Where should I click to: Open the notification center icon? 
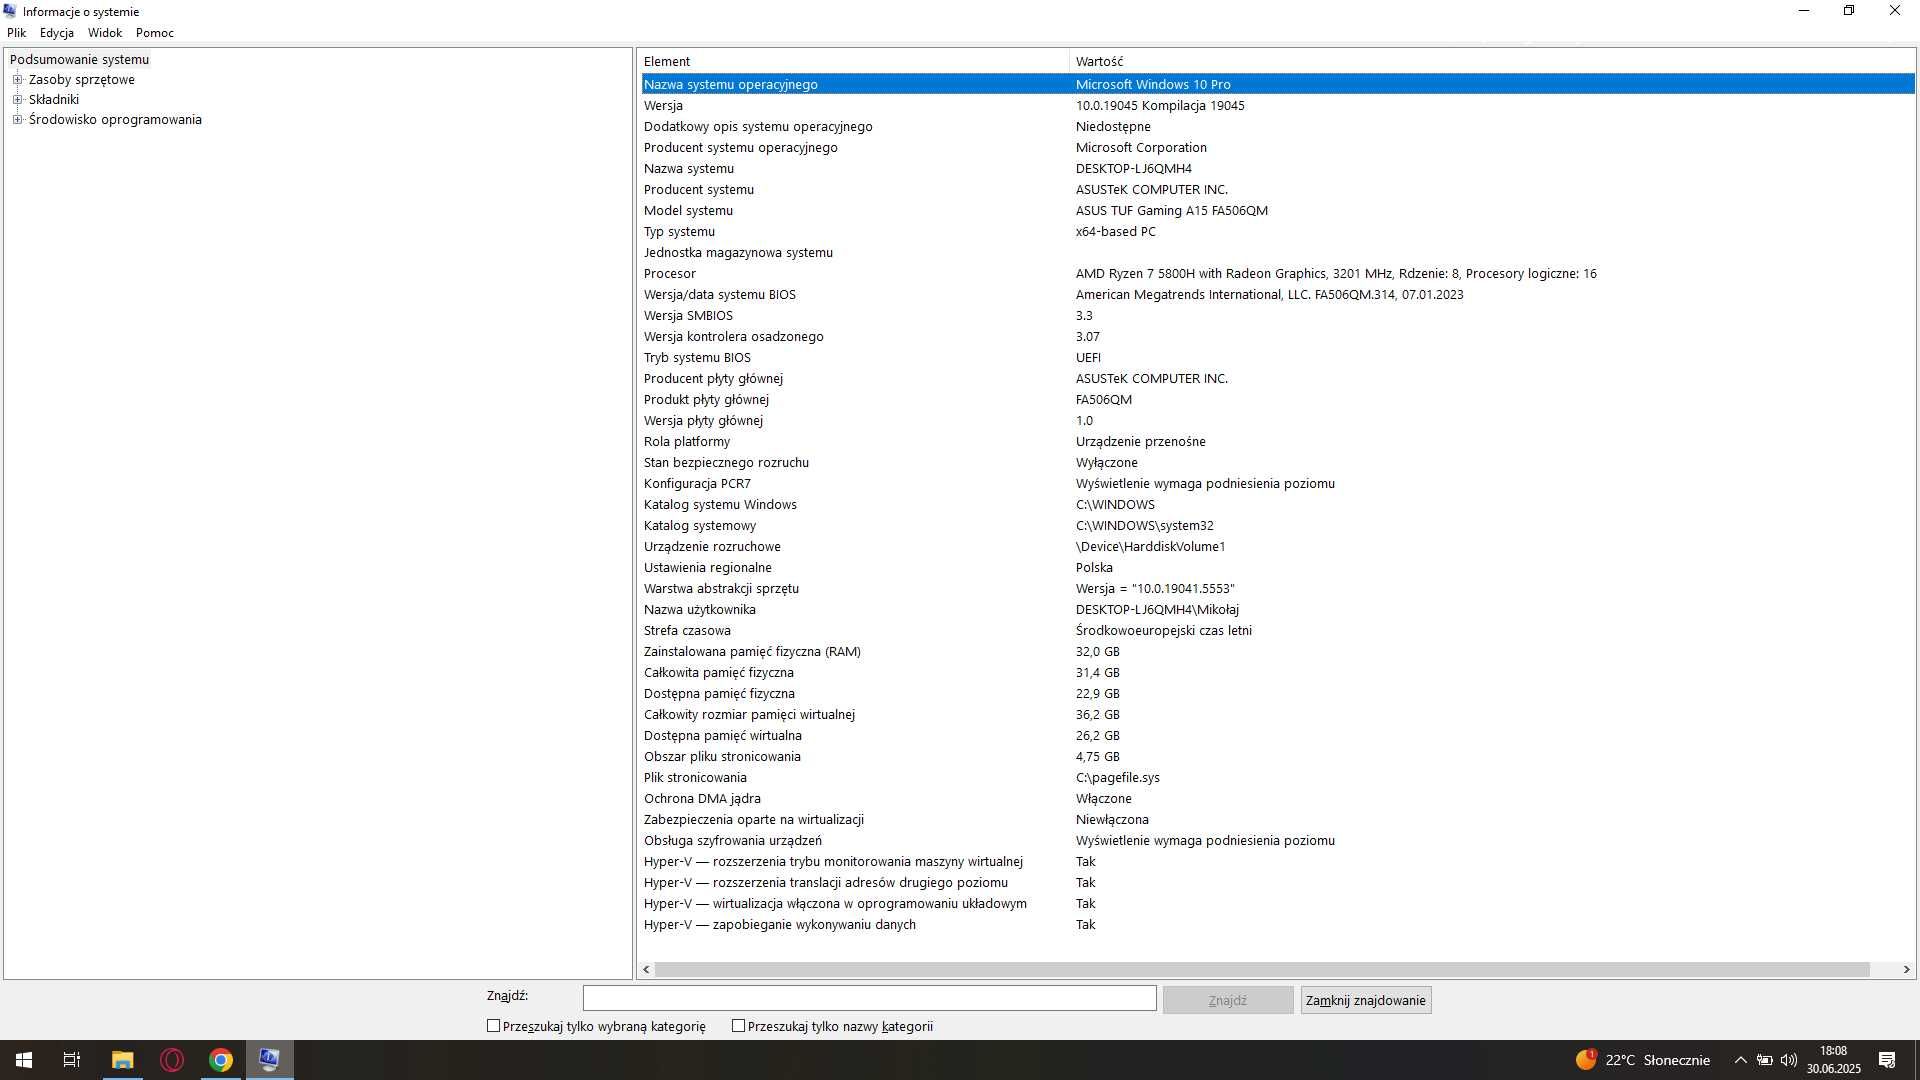1887,1060
